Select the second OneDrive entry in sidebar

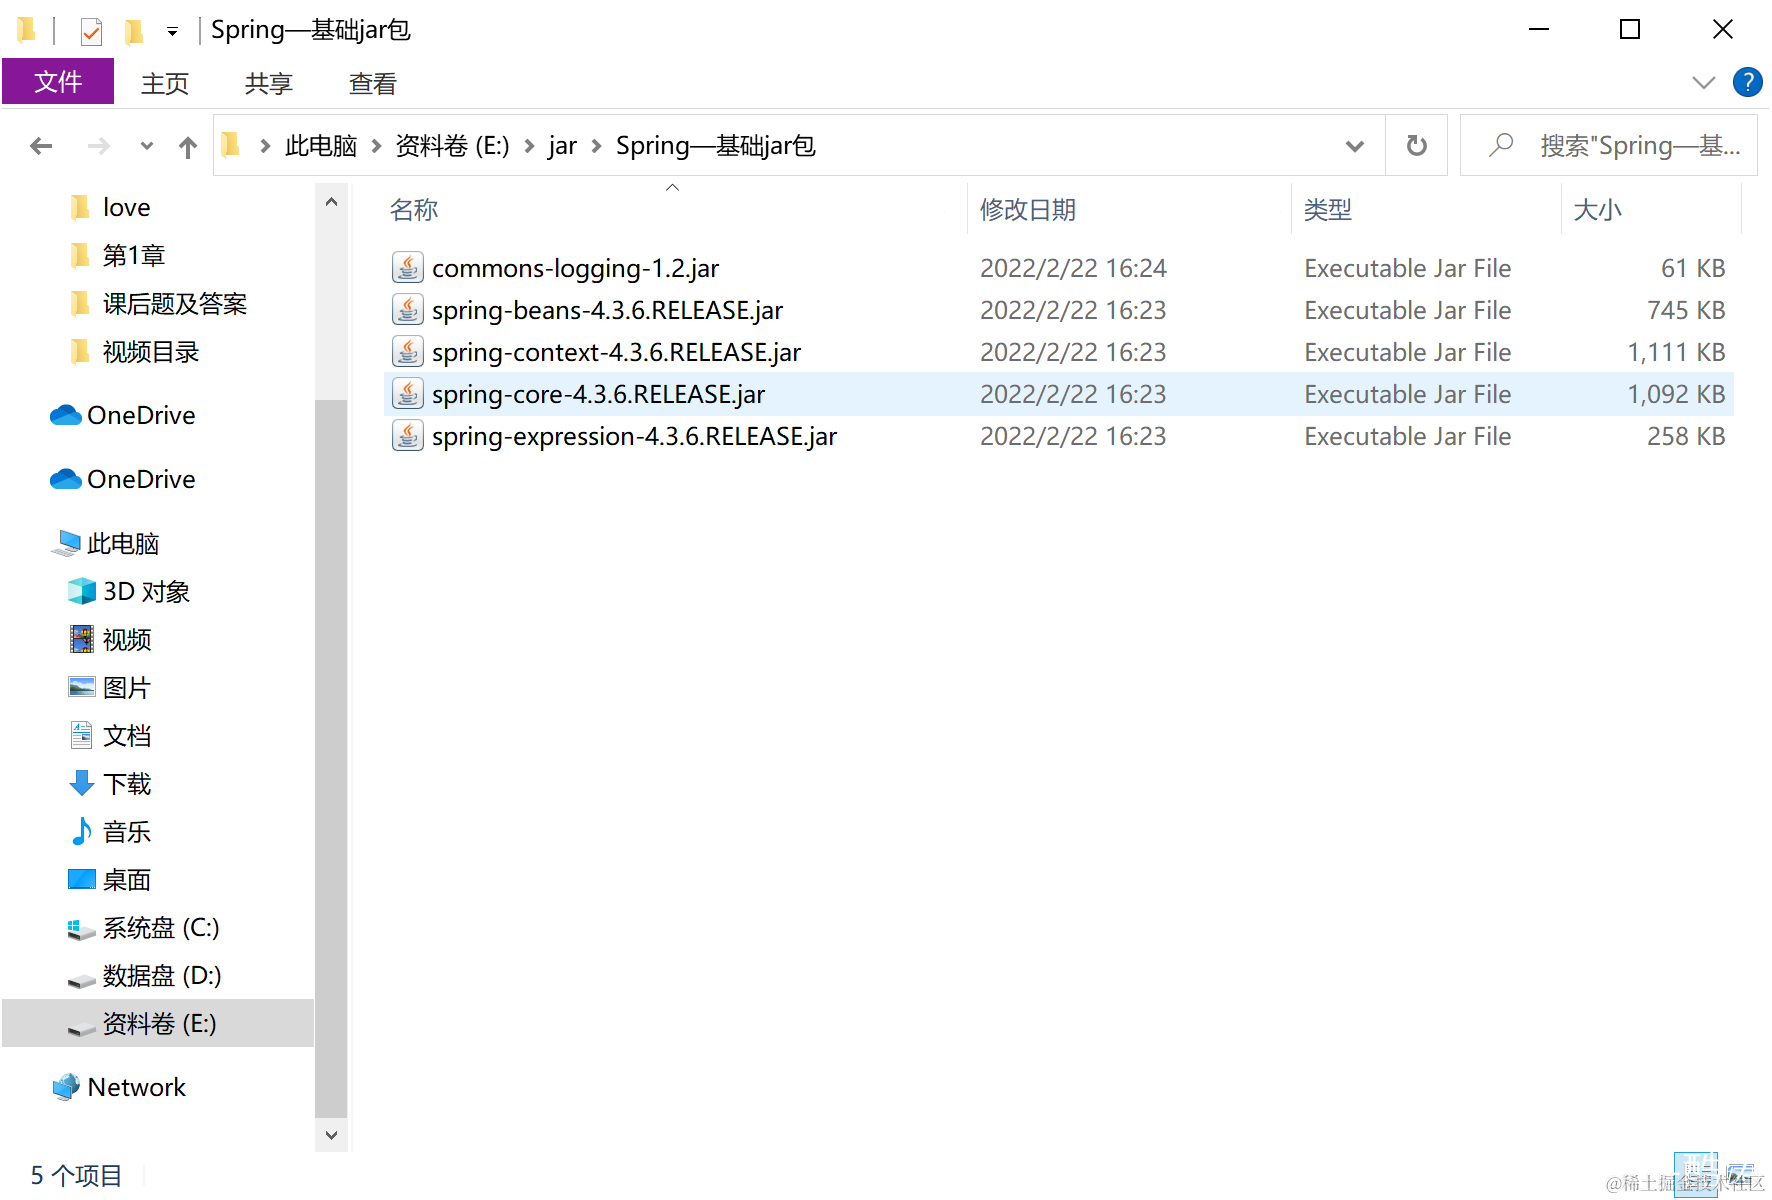[x=141, y=480]
